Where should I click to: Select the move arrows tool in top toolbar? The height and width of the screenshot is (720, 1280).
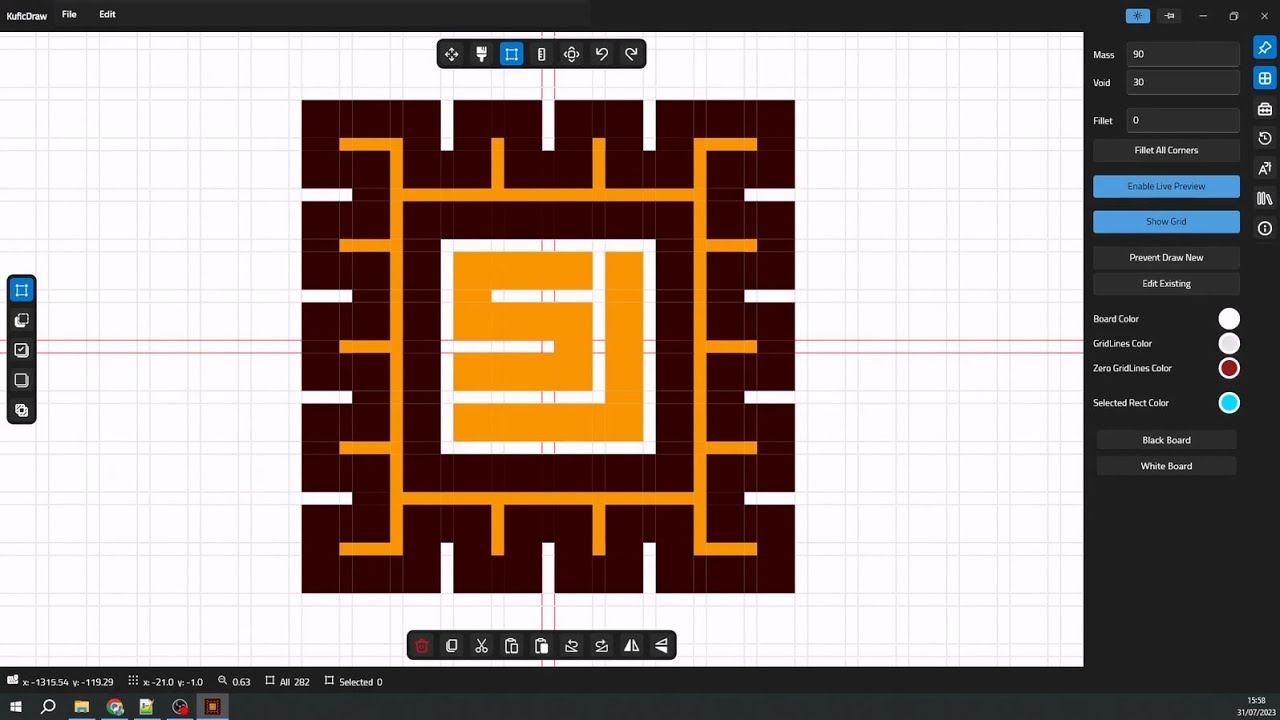[451, 54]
